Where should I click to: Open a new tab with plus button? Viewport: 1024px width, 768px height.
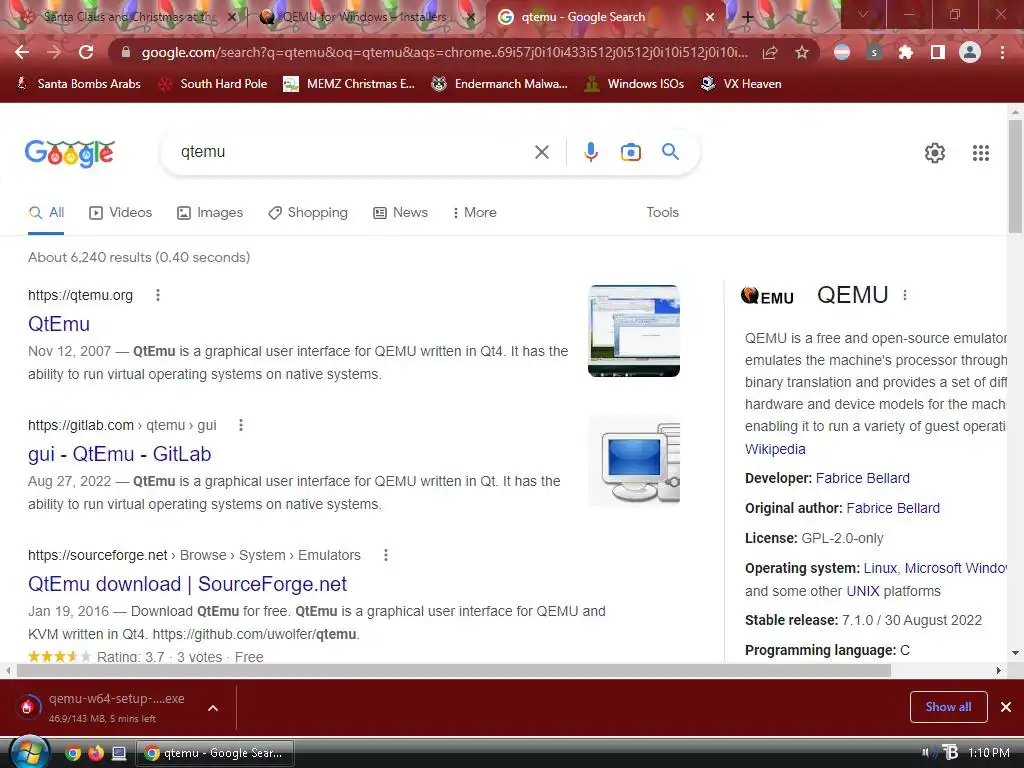tap(748, 18)
